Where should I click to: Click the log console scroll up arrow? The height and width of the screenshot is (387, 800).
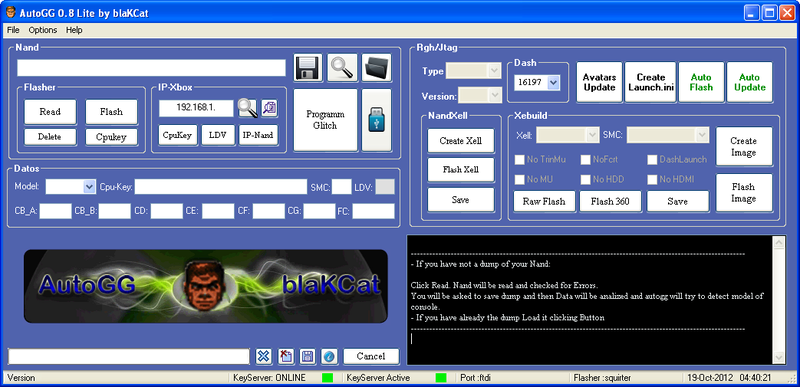(779, 243)
